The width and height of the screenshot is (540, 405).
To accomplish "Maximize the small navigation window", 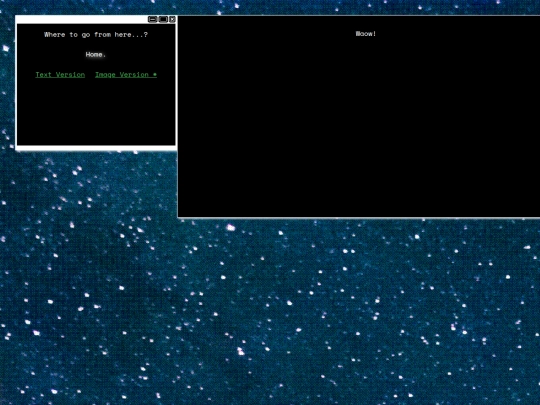I will click(x=163, y=19).
